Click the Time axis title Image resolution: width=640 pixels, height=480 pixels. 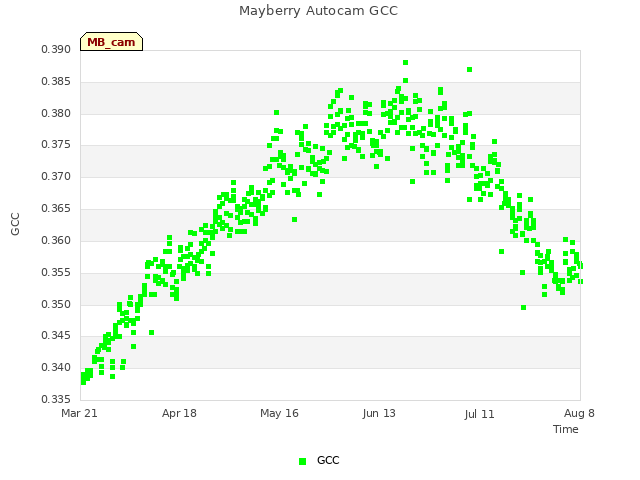point(566,429)
